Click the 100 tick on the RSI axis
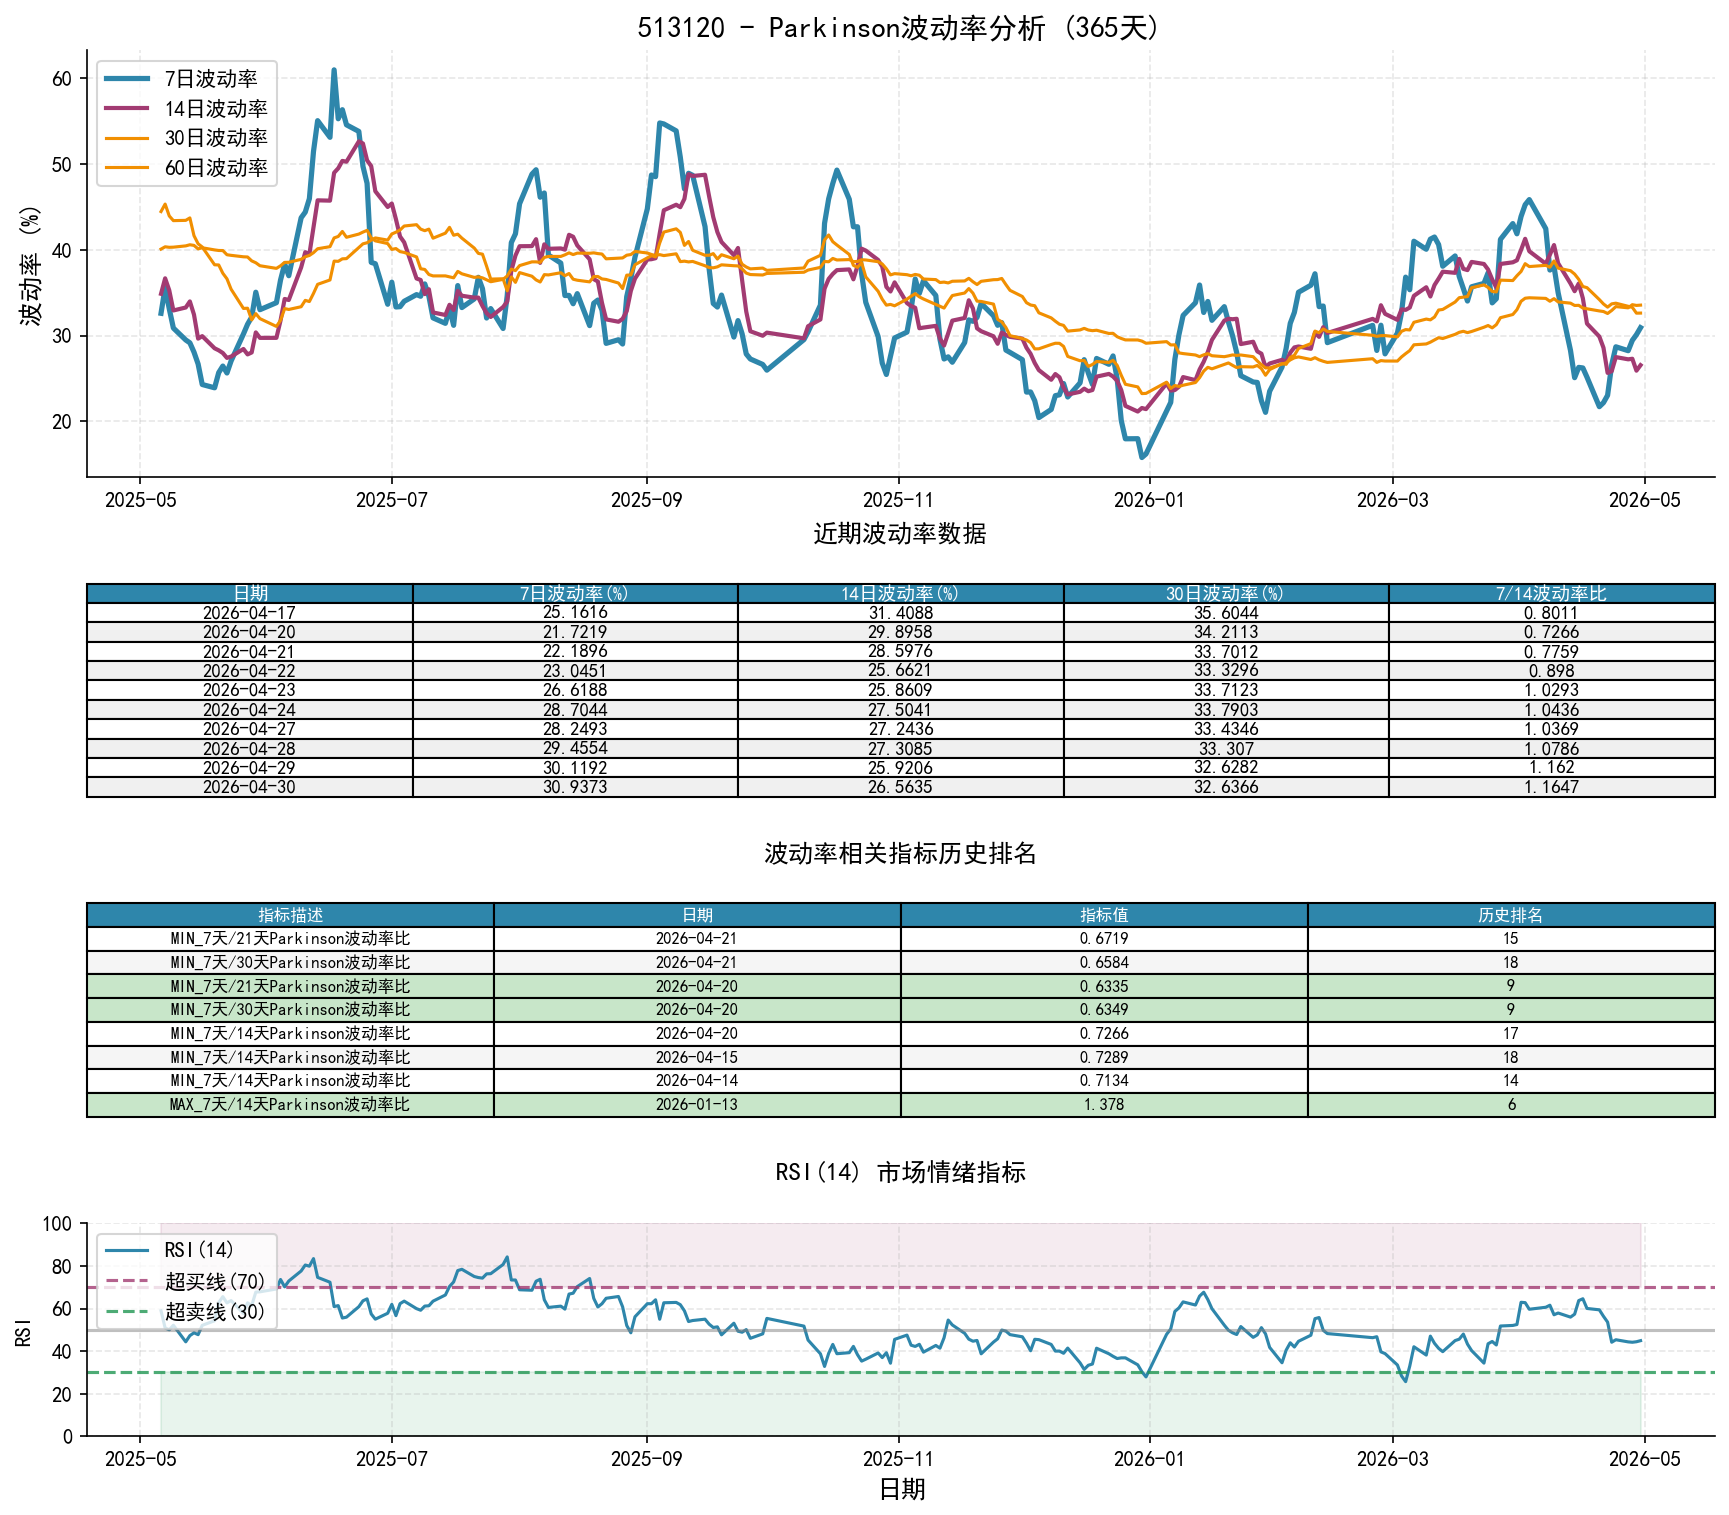Screen dimensions: 1729x1515 coord(58,1225)
